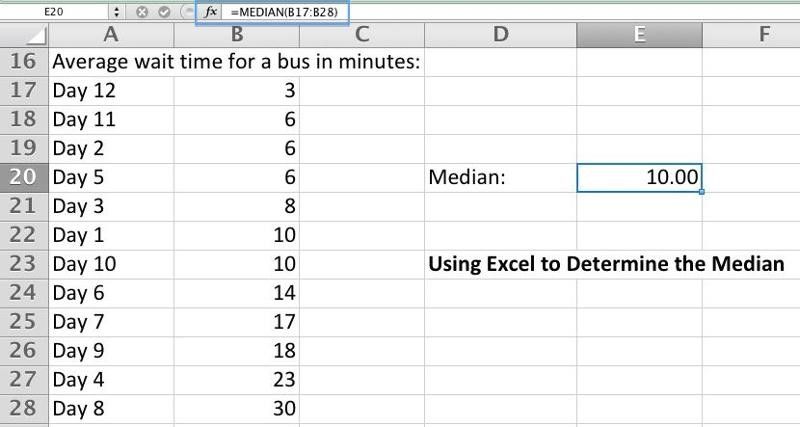
Task: Open the fx Insert Function button
Action: (x=211, y=12)
